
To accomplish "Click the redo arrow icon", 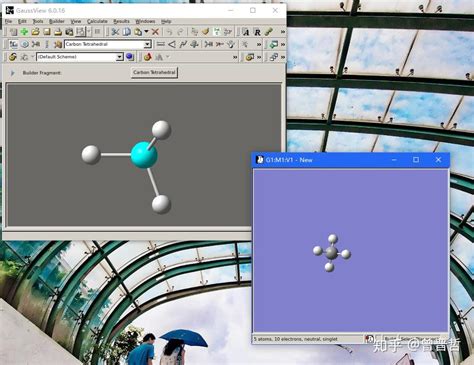I will click(180, 32).
